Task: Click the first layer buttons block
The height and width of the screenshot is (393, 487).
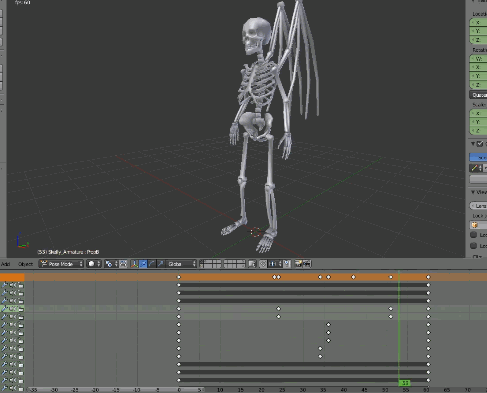Action: pyautogui.click(x=211, y=264)
